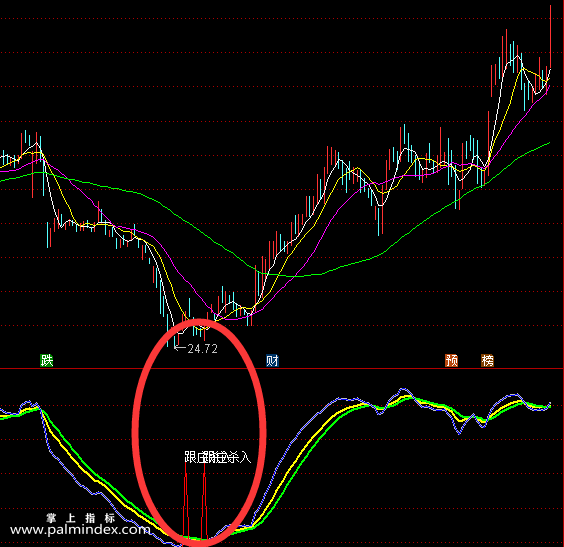Click the 24.72 lowest price label

coord(203,349)
